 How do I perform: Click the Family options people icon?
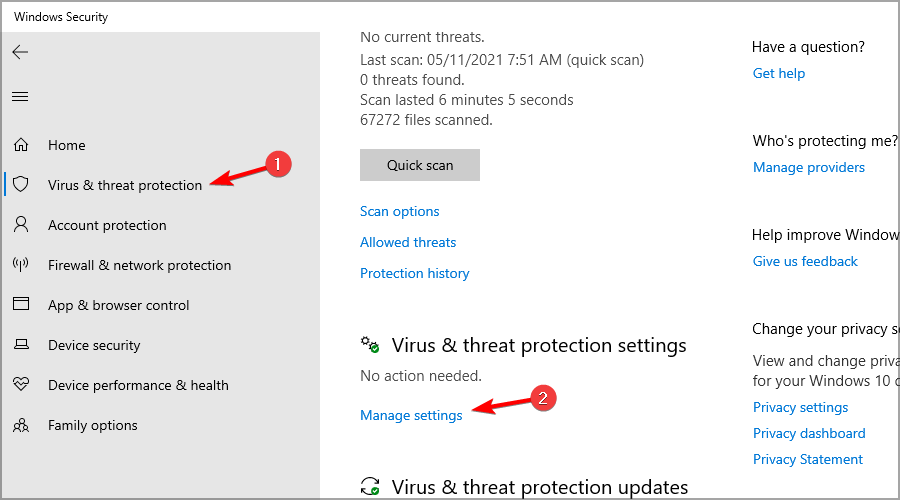click(x=20, y=425)
